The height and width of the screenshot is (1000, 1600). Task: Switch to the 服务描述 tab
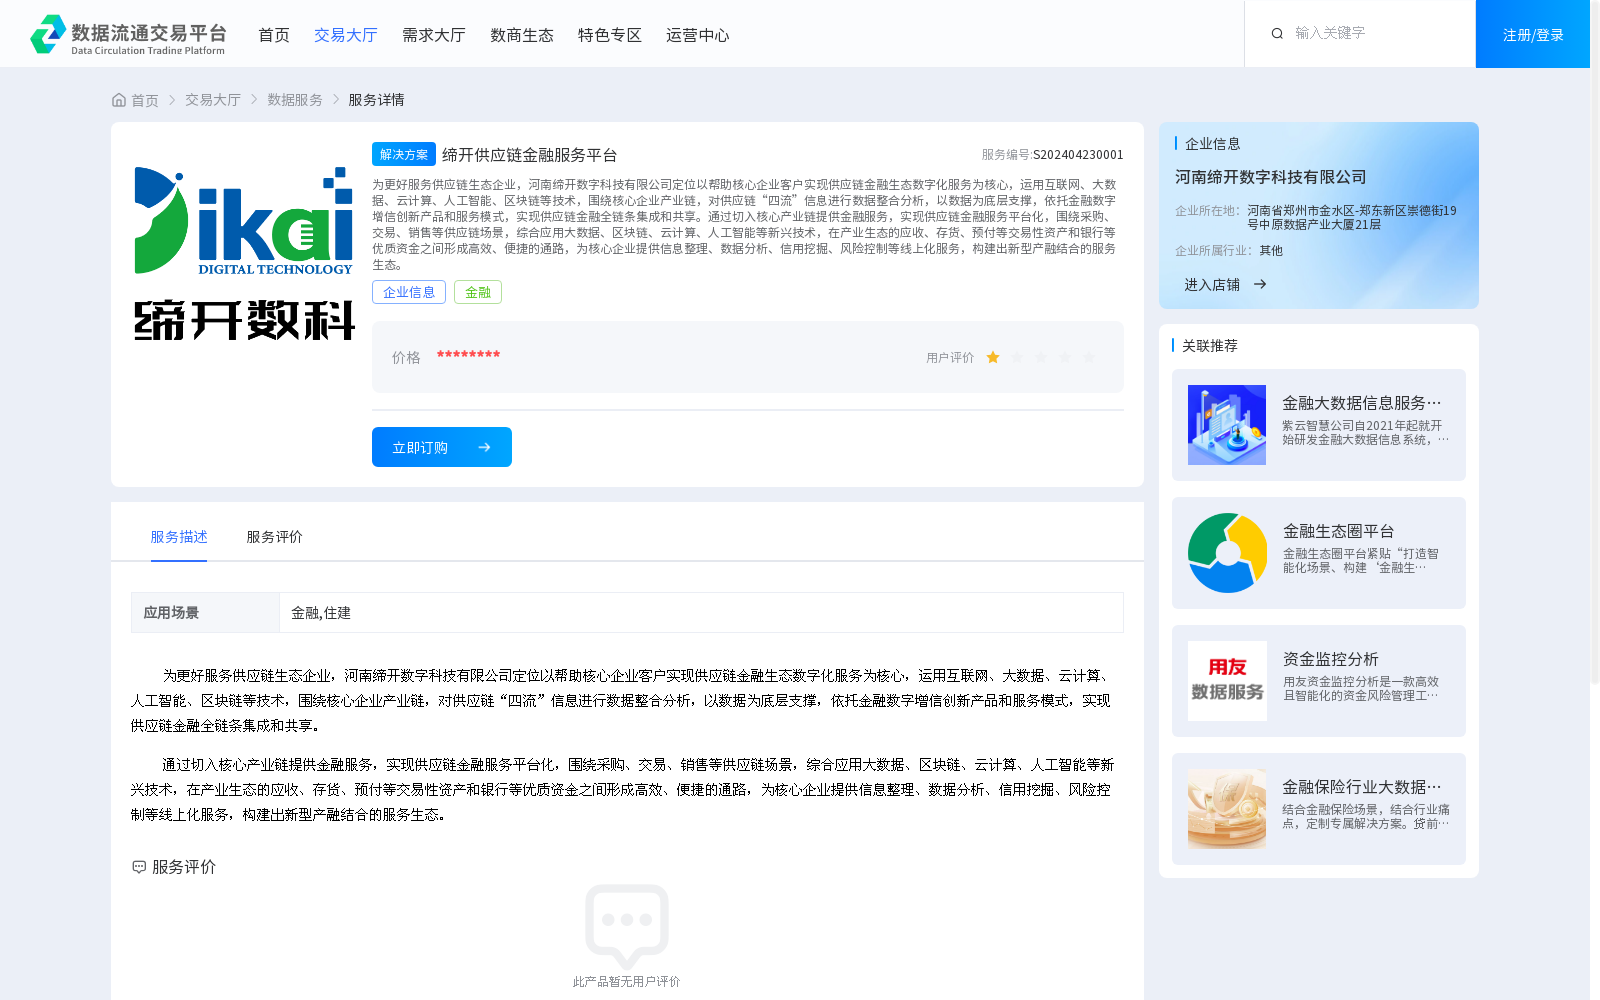tap(179, 537)
